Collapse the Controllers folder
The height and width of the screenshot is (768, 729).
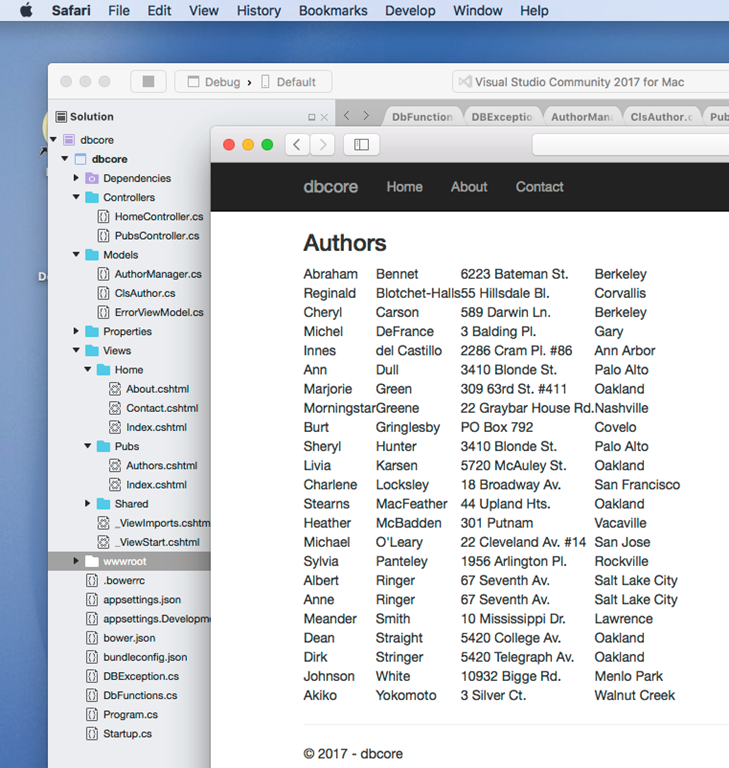pyautogui.click(x=76, y=198)
